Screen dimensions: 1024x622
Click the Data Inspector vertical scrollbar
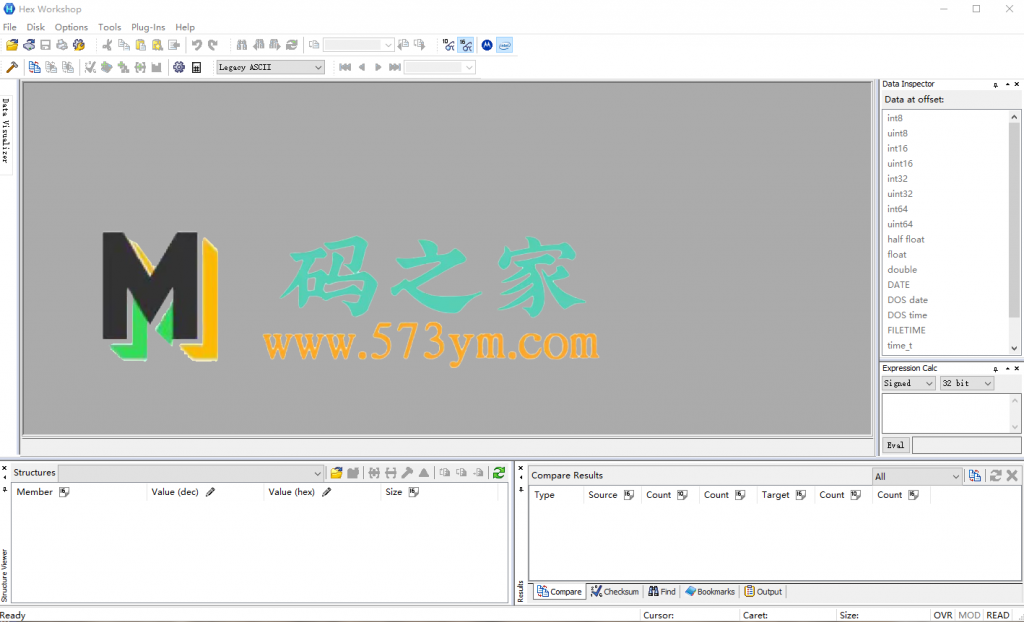[x=1014, y=233]
